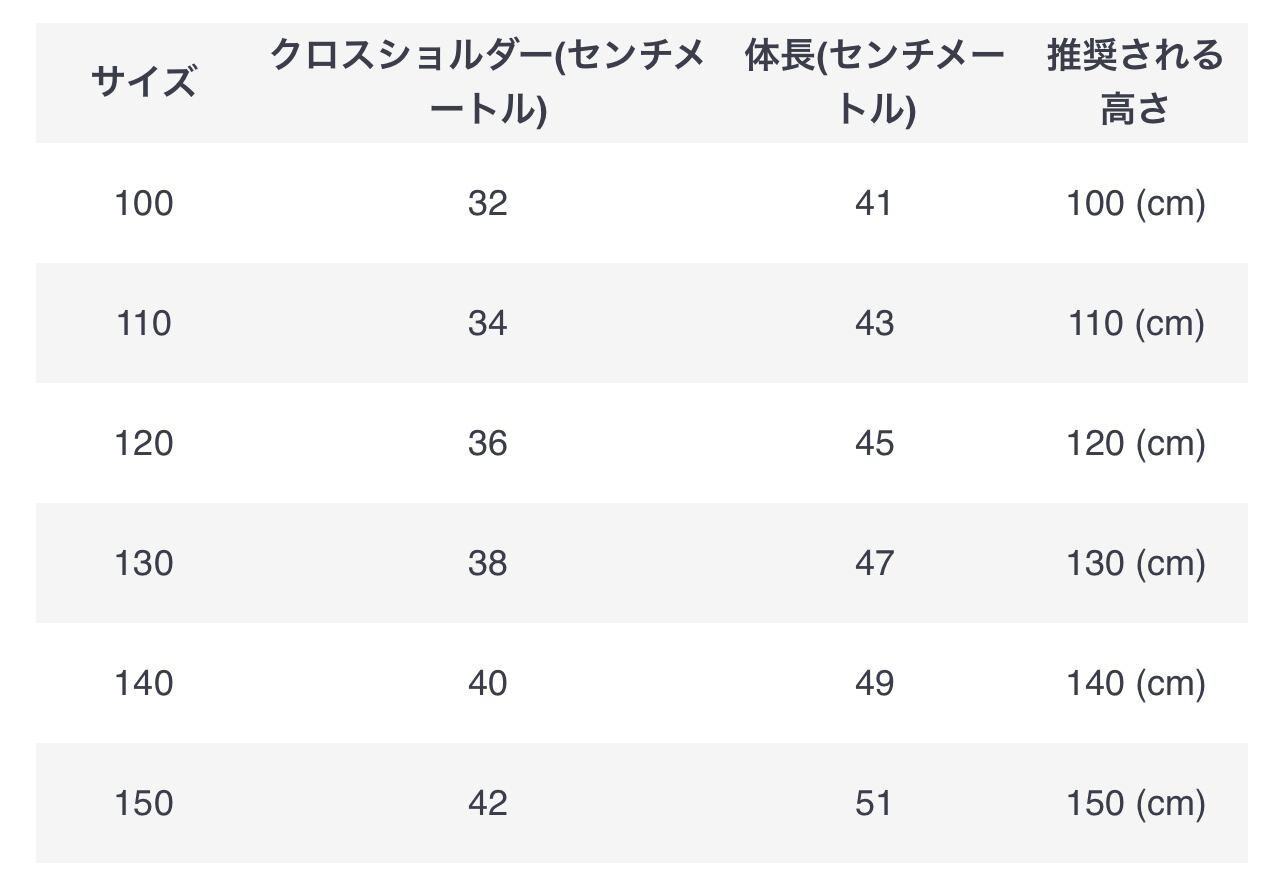Image resolution: width=1284 pixels, height=874 pixels.
Task: Select the クロスショルダー column header
Action: coord(487,82)
